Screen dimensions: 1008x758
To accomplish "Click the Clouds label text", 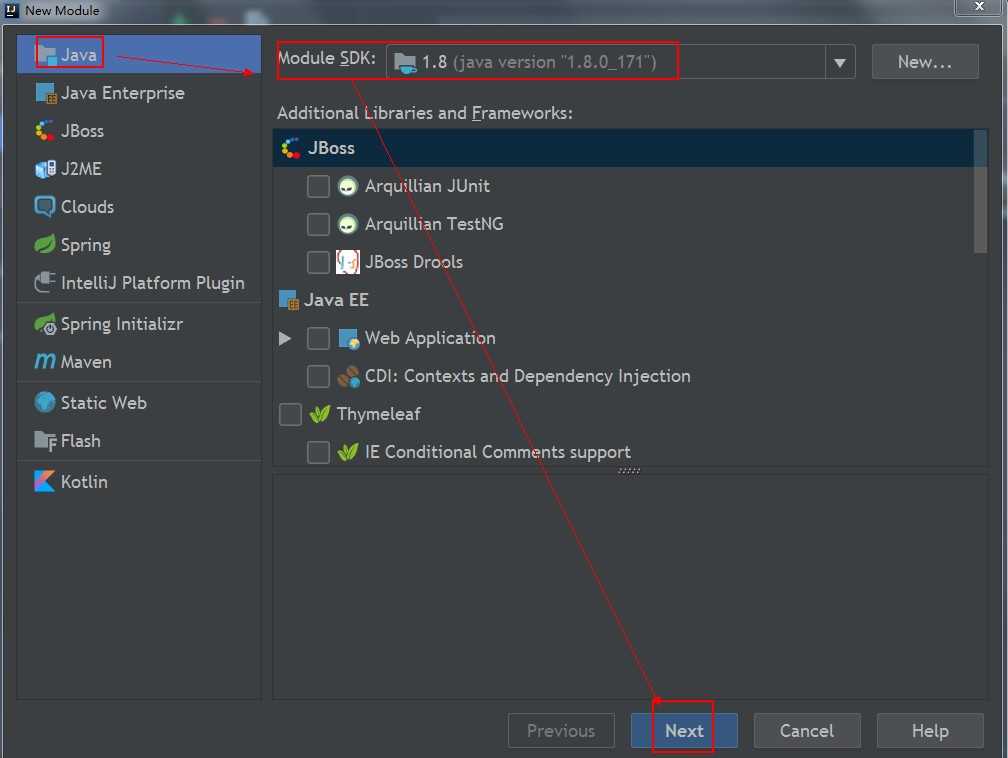I will point(87,207).
